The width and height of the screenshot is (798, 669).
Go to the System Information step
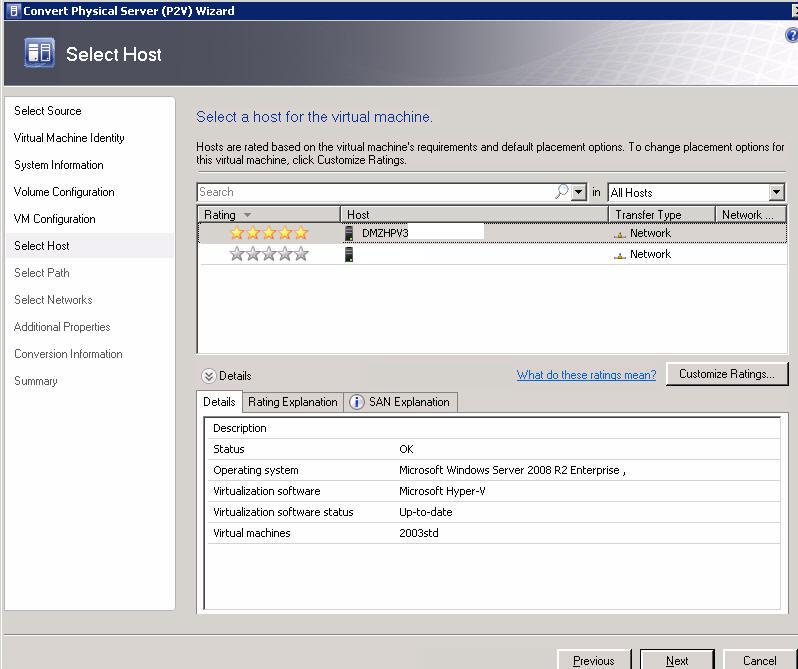tap(59, 165)
